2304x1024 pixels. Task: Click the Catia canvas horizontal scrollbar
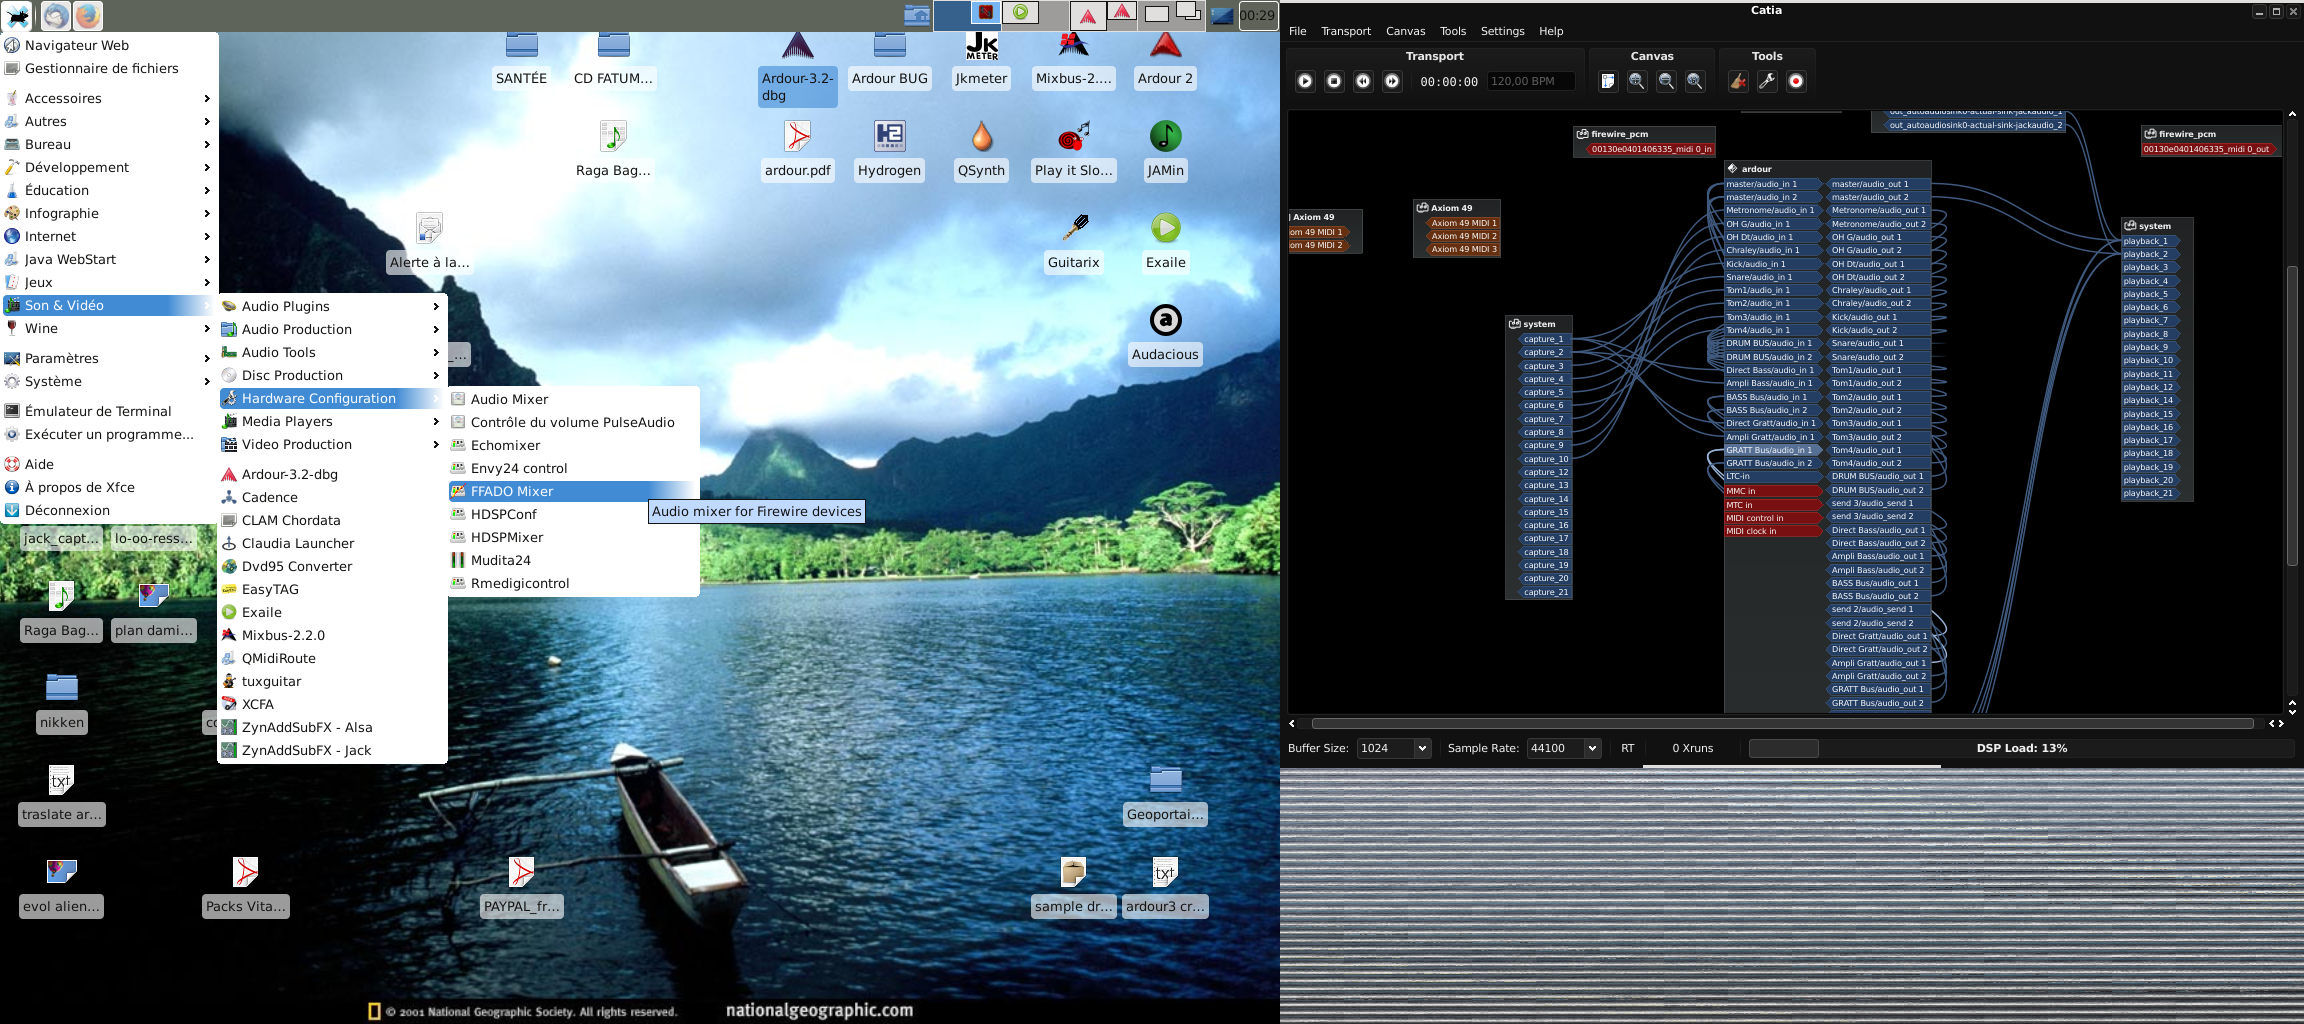coord(1782,723)
